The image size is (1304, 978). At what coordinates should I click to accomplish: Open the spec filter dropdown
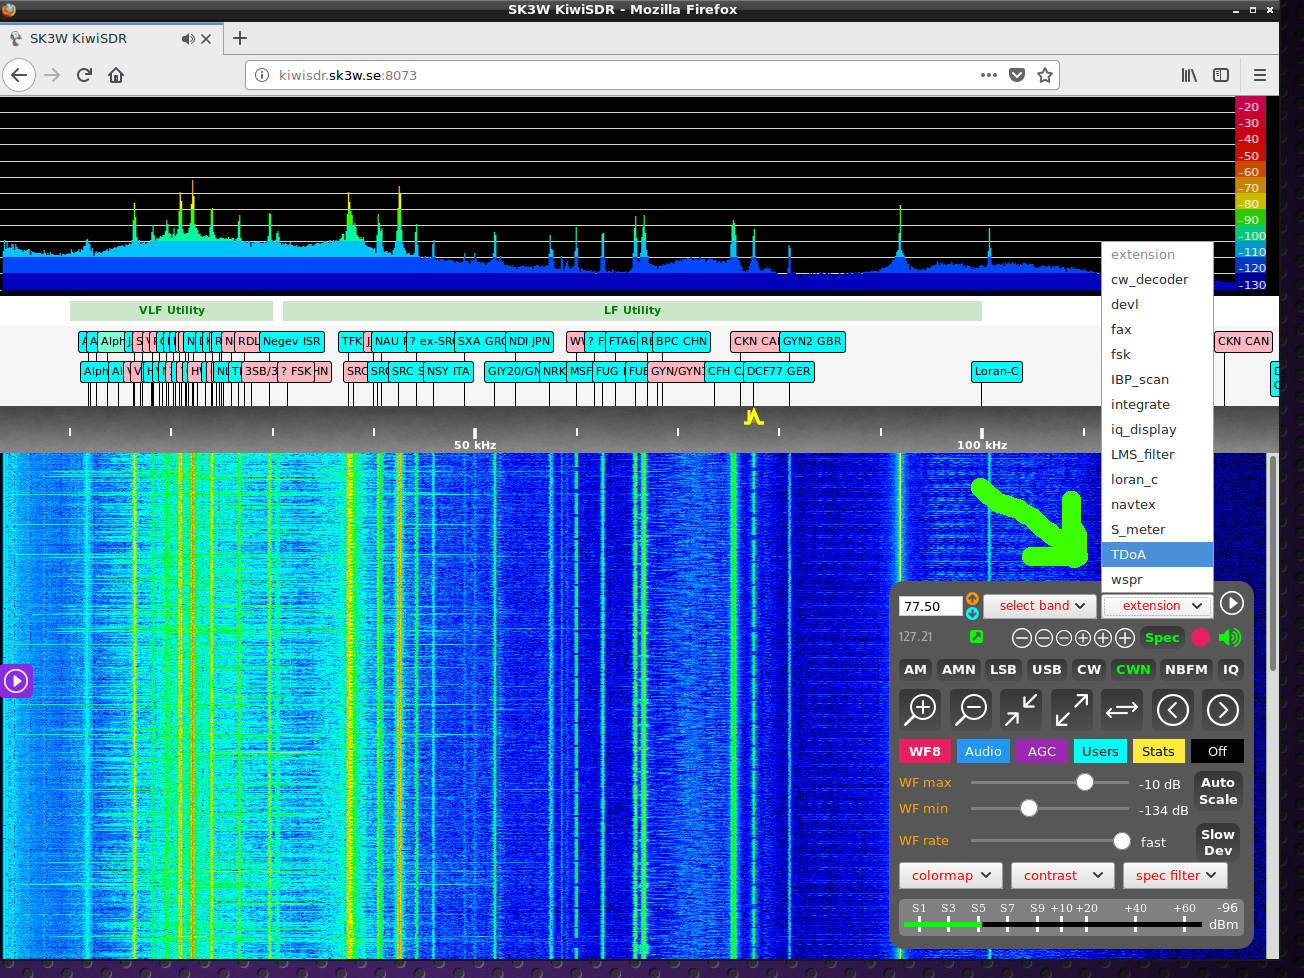[x=1175, y=876]
